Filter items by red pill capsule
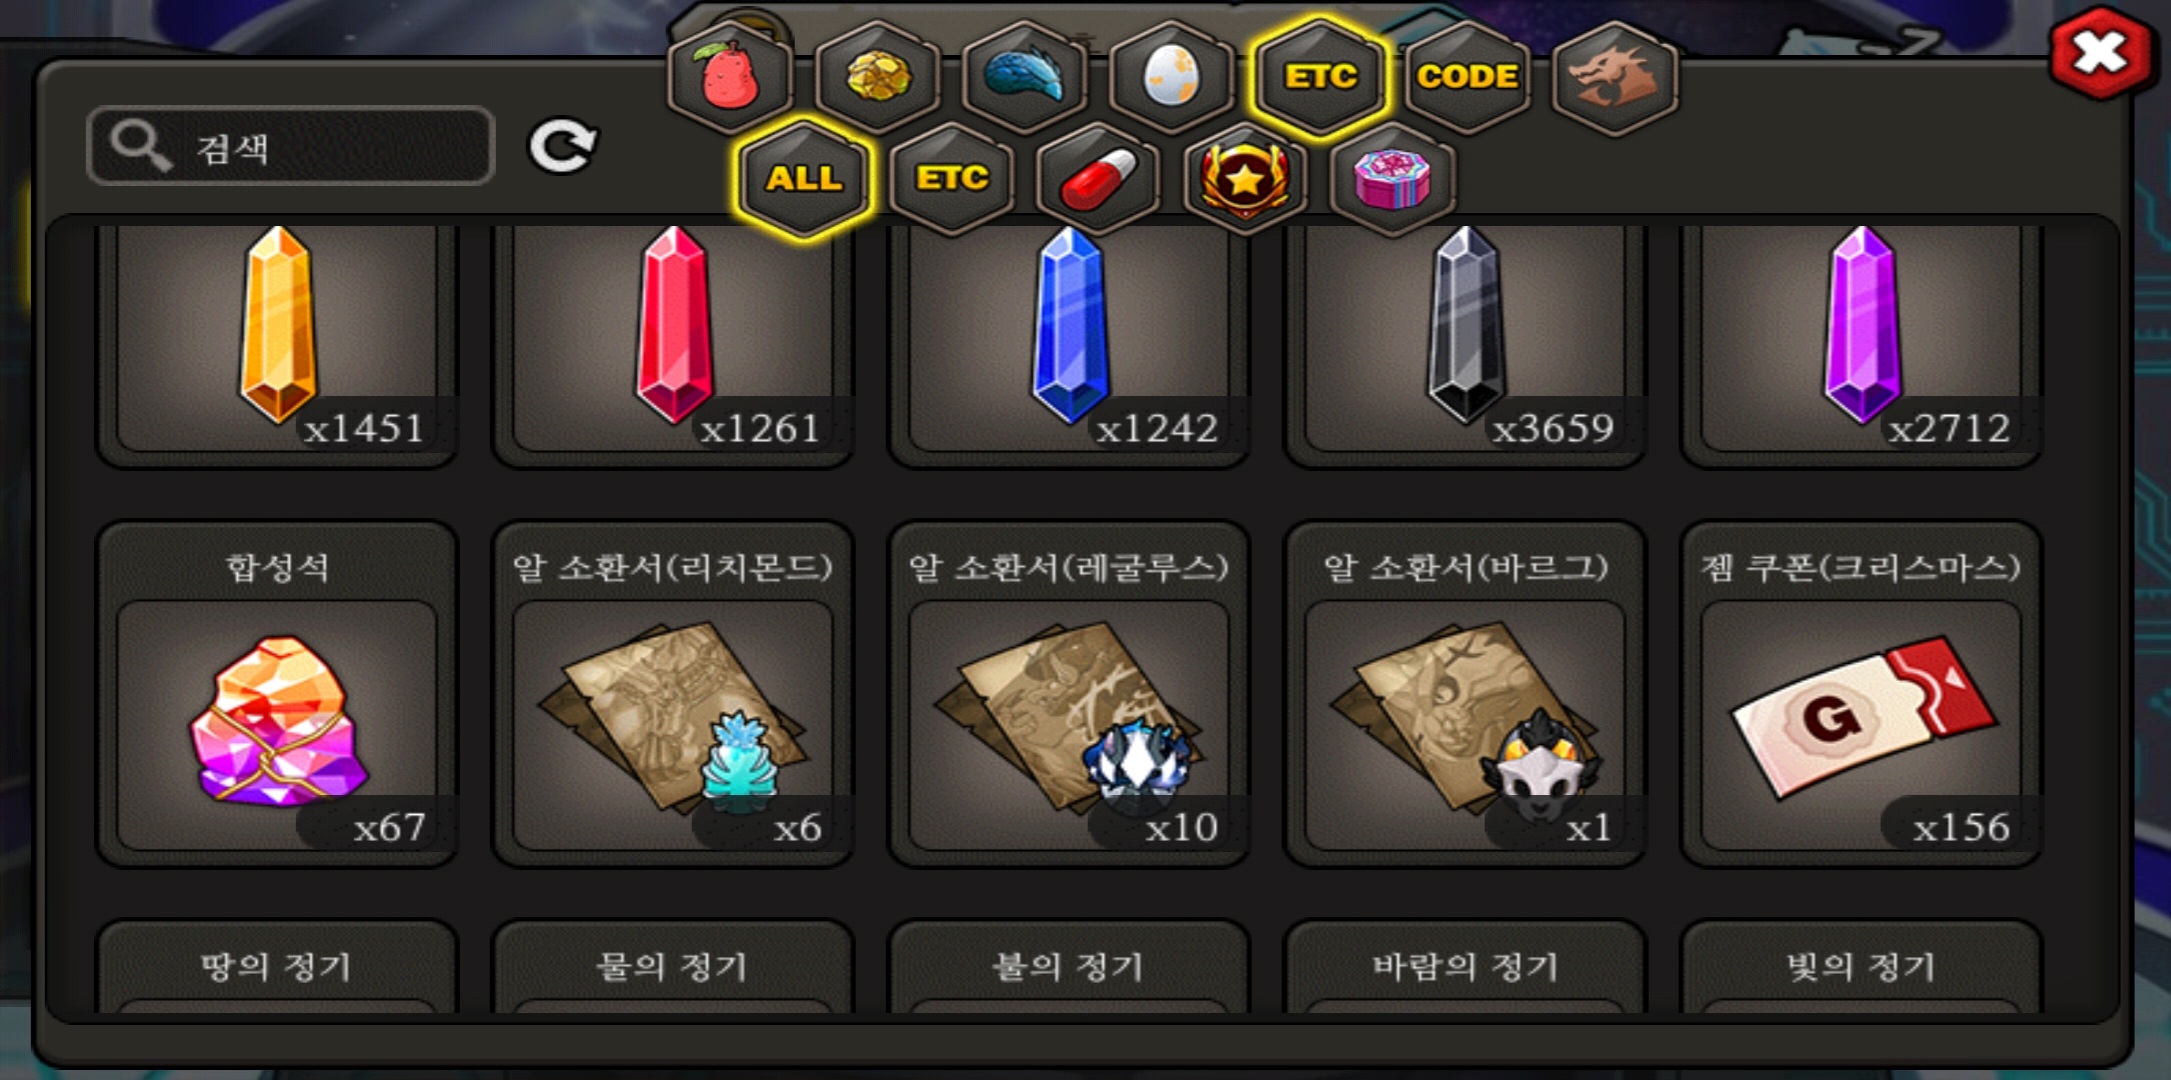This screenshot has width=2171, height=1080. [x=1098, y=179]
